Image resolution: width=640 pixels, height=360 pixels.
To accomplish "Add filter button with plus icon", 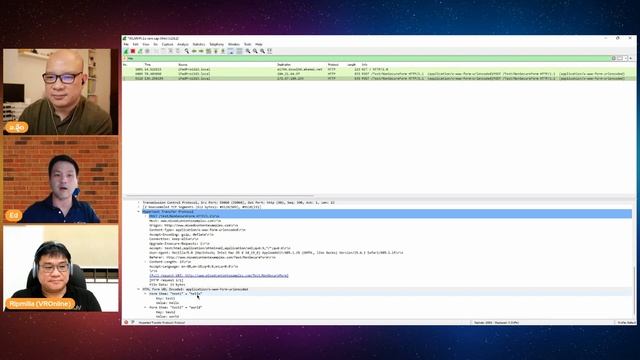I will (x=631, y=58).
